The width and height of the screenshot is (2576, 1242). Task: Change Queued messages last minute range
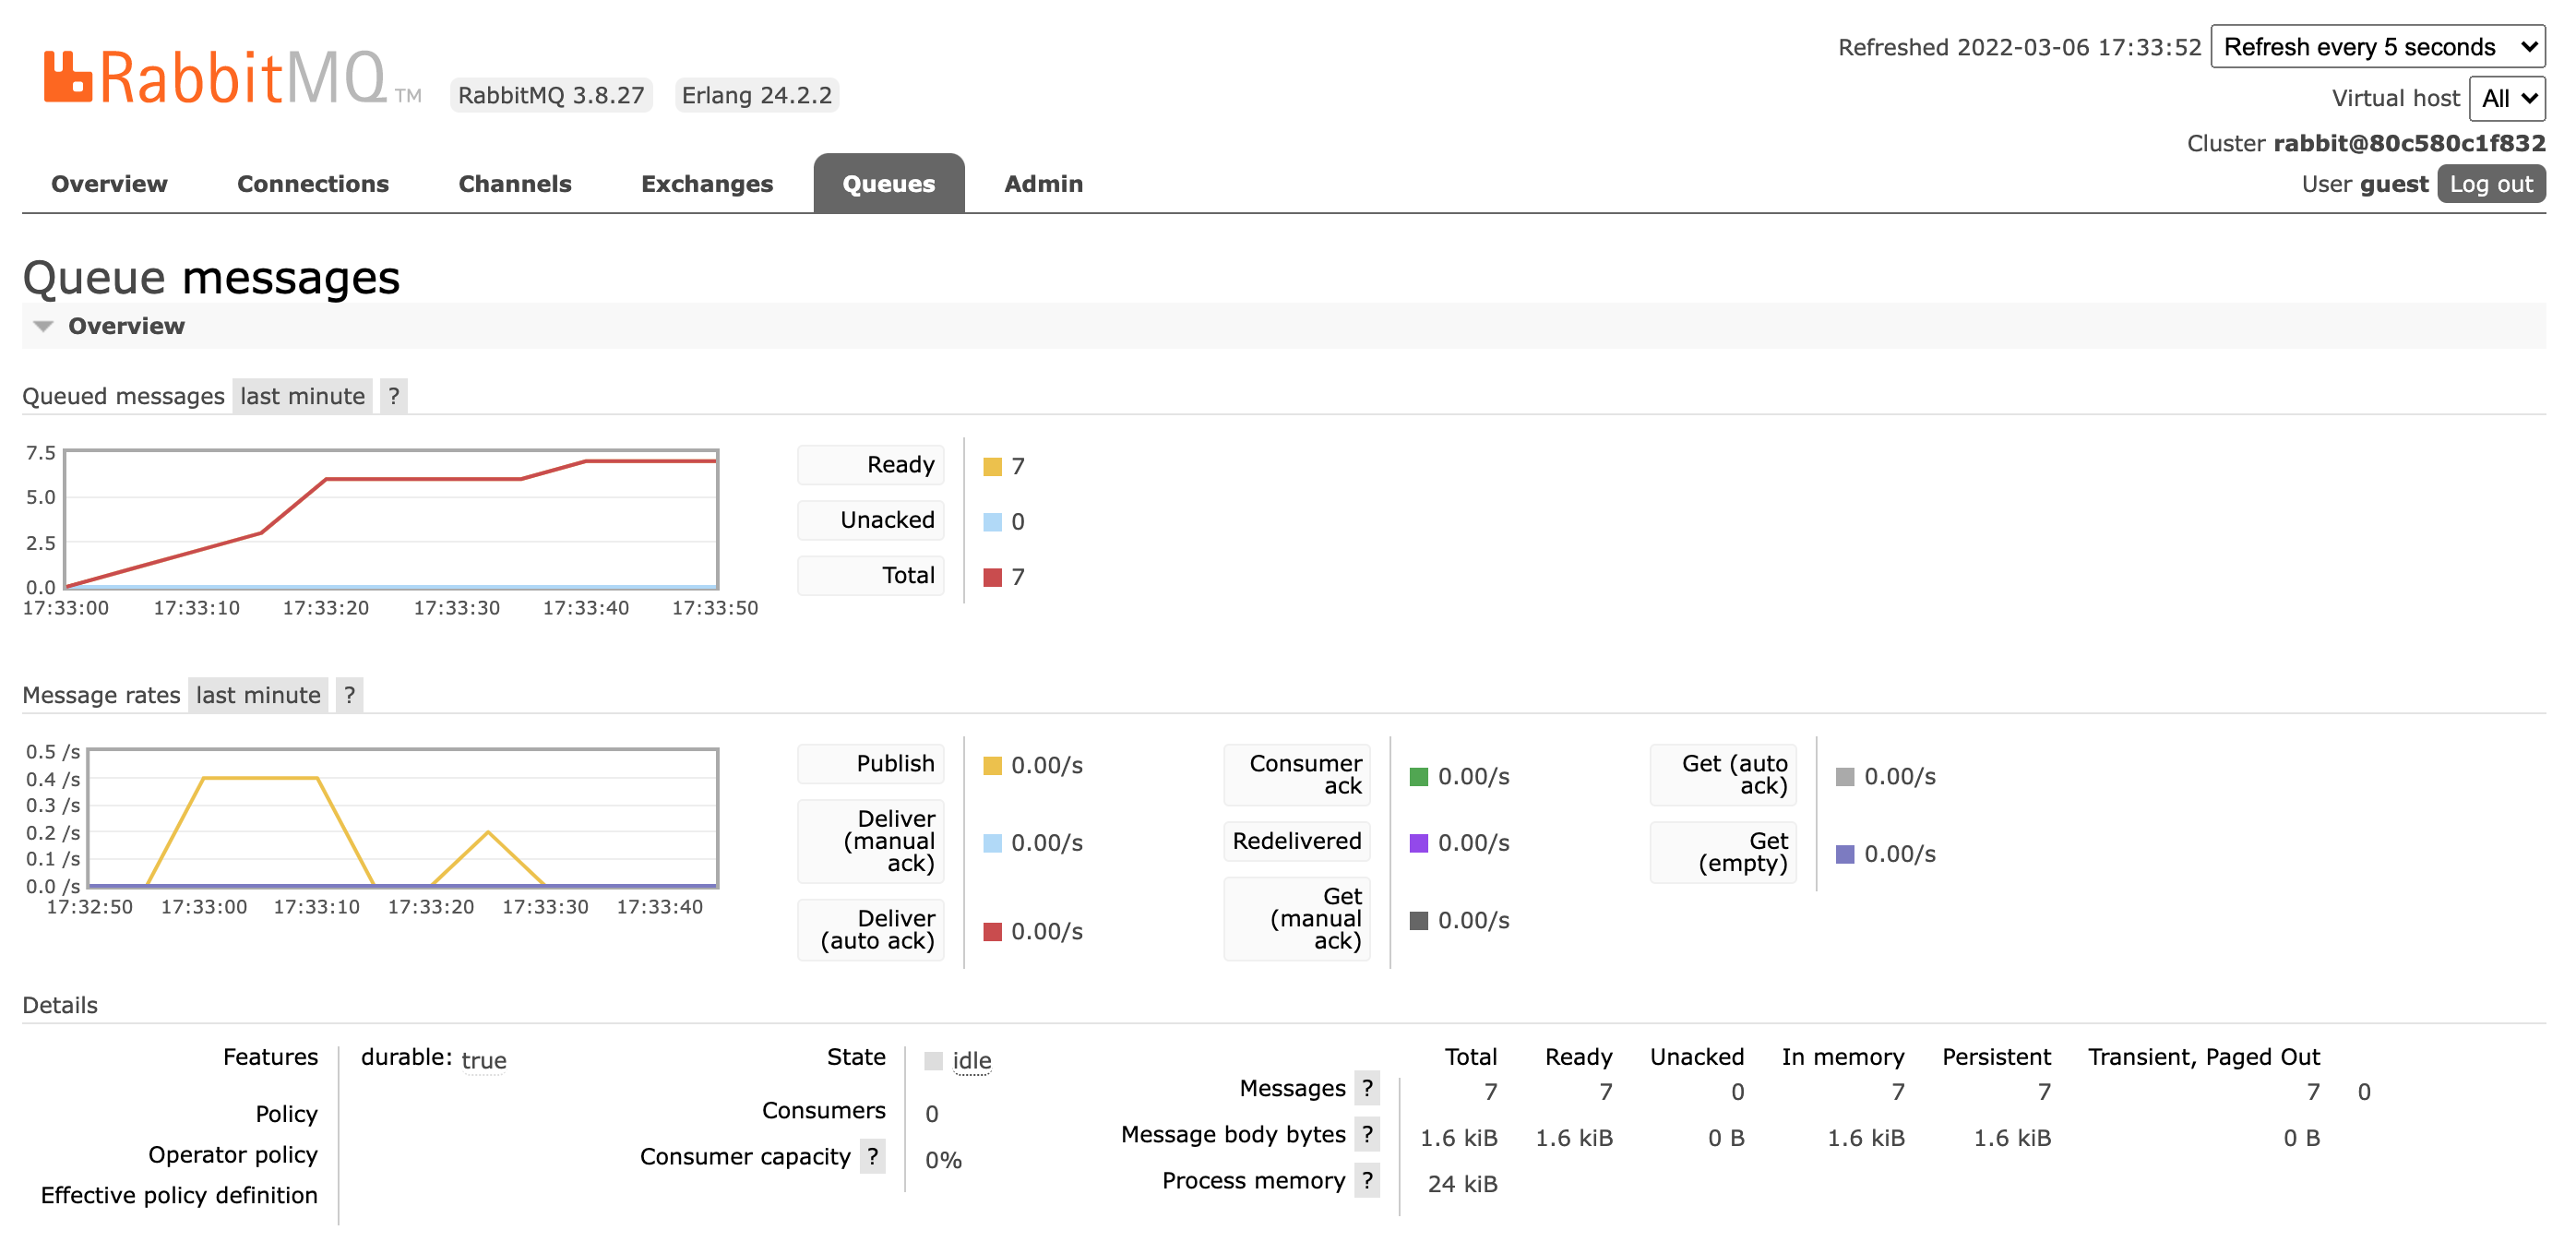(302, 397)
